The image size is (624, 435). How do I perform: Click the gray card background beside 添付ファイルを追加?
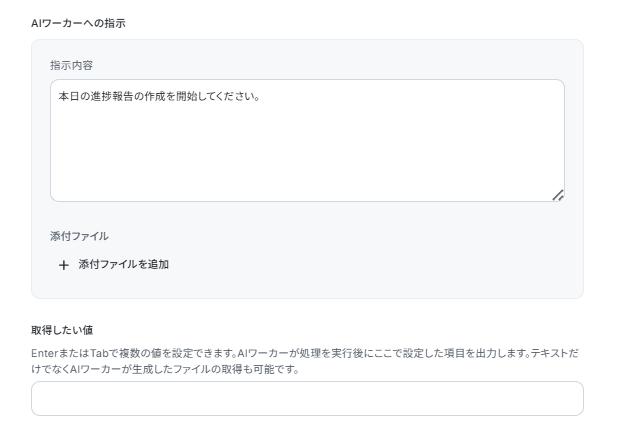pyautogui.click(x=358, y=265)
